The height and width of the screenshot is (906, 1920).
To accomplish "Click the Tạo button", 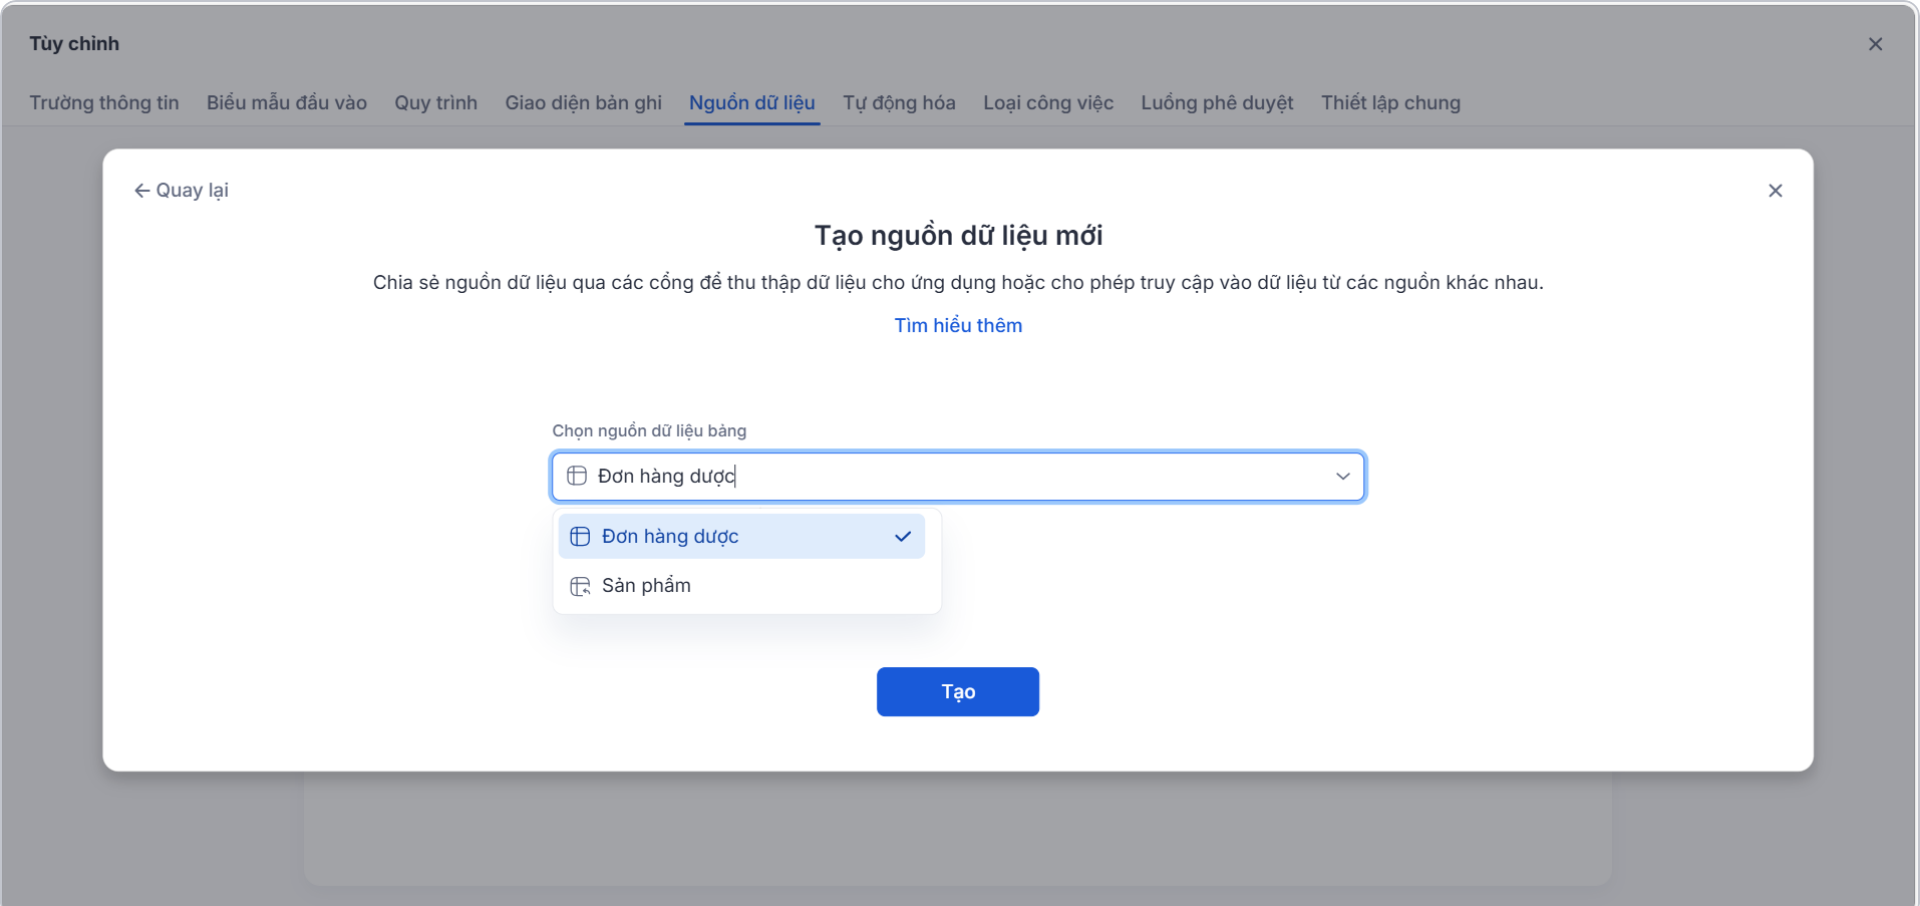I will click(x=958, y=692).
